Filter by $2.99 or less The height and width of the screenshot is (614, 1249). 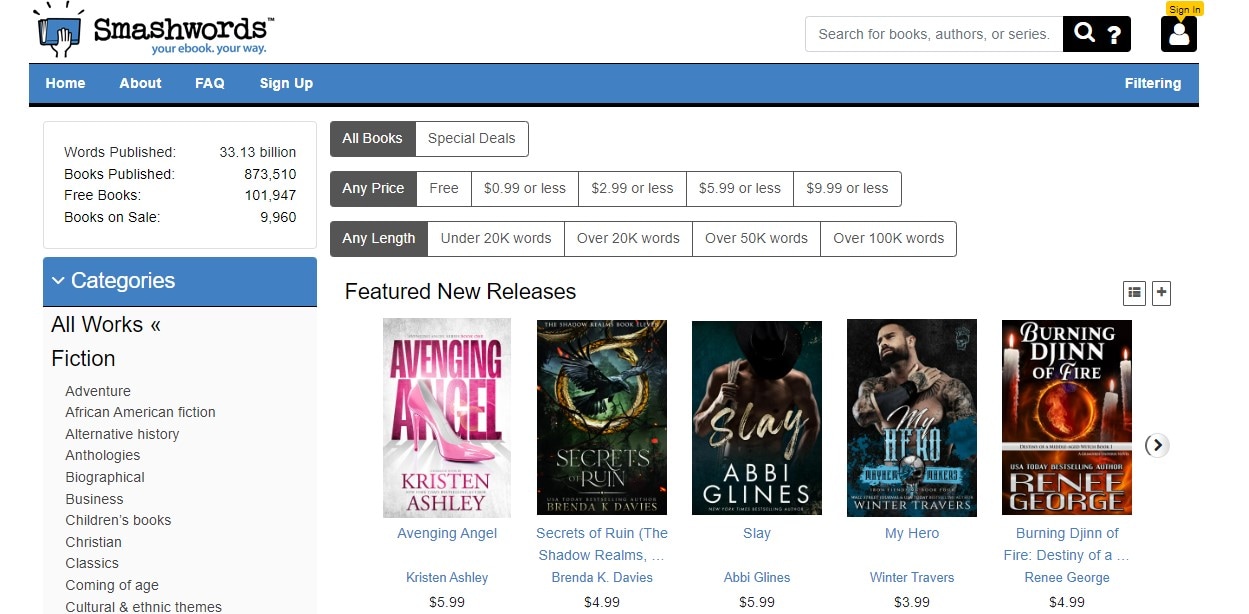632,188
